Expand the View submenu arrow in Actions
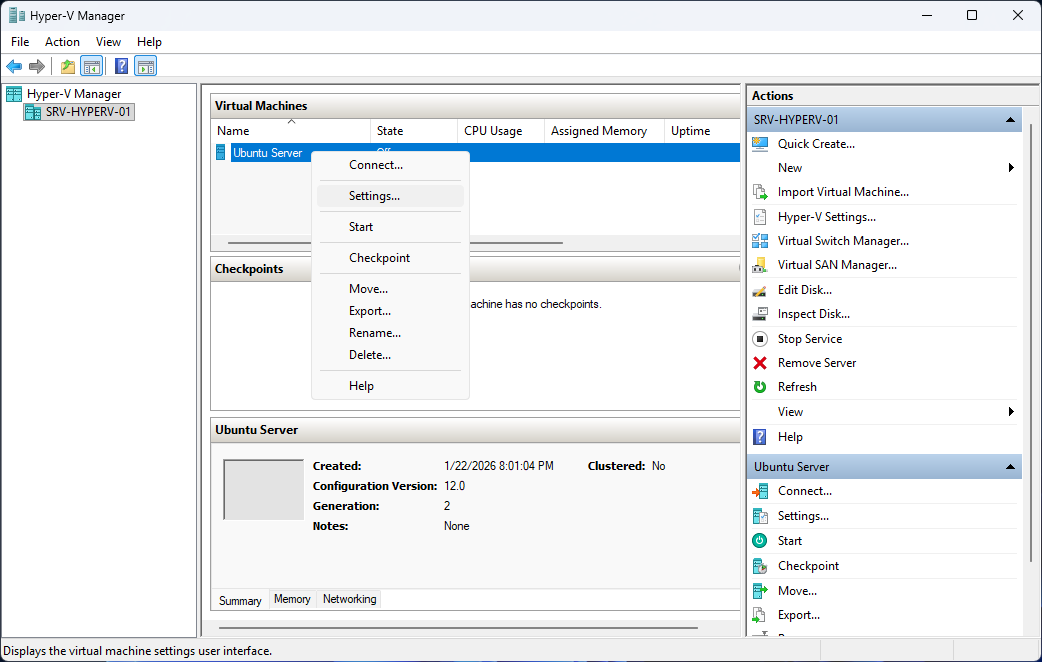This screenshot has width=1042, height=662. coord(1011,412)
